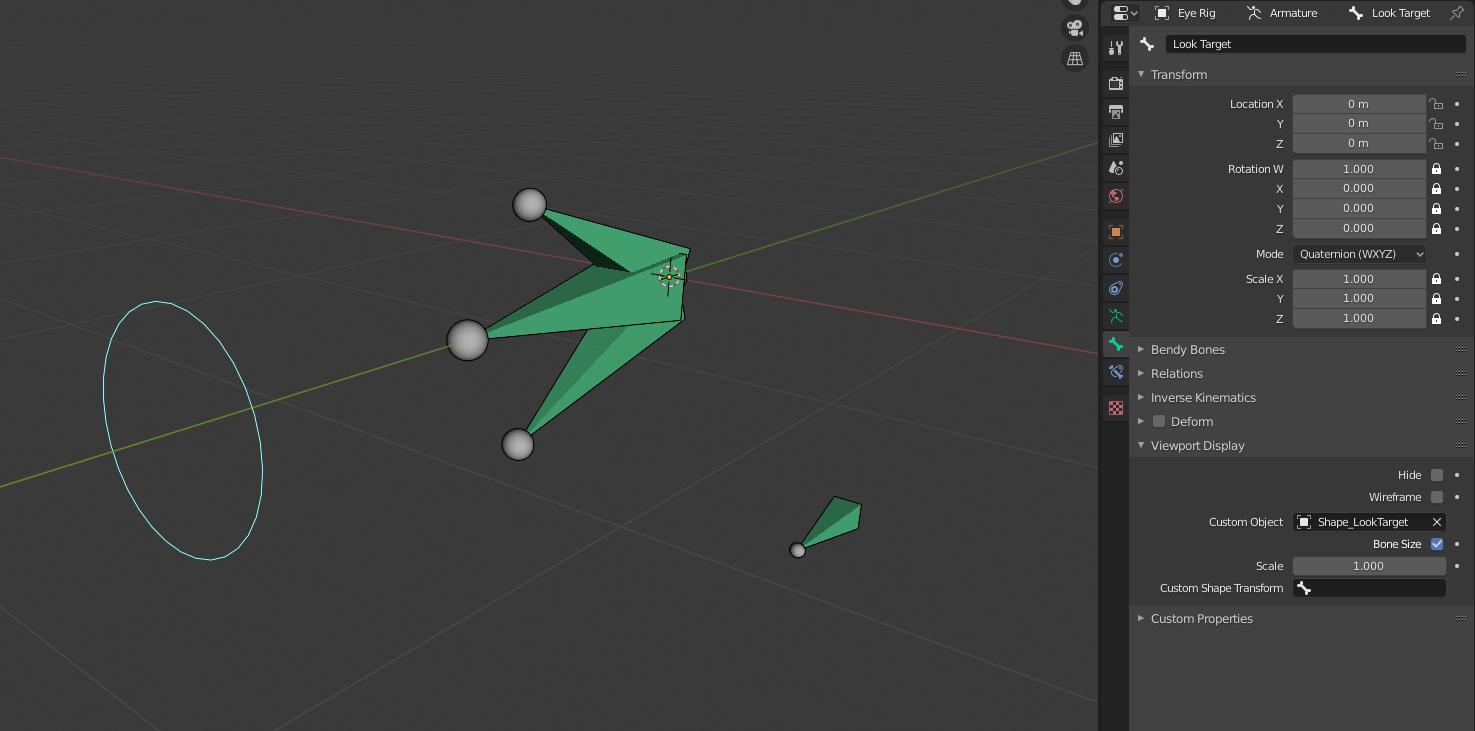Open the Texture properties tab
1475x731 pixels.
tap(1116, 408)
